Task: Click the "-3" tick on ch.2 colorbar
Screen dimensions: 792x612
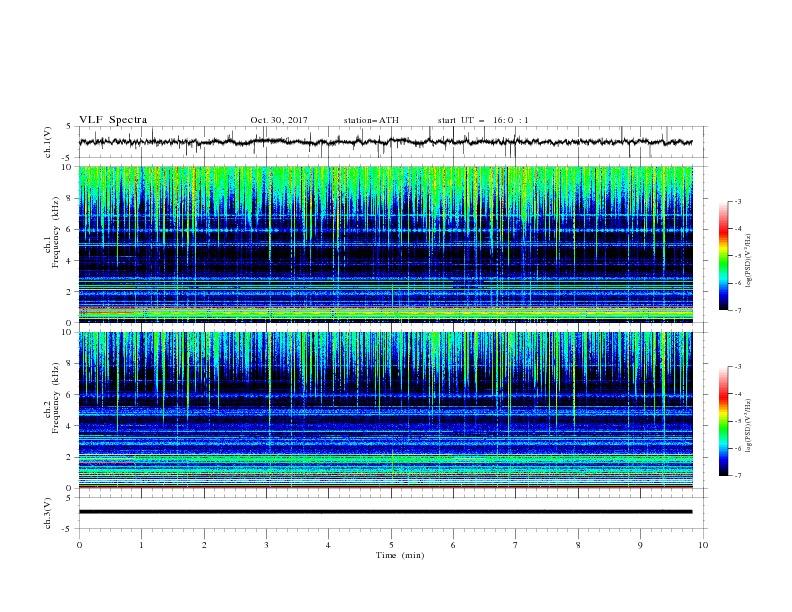Action: pos(738,367)
